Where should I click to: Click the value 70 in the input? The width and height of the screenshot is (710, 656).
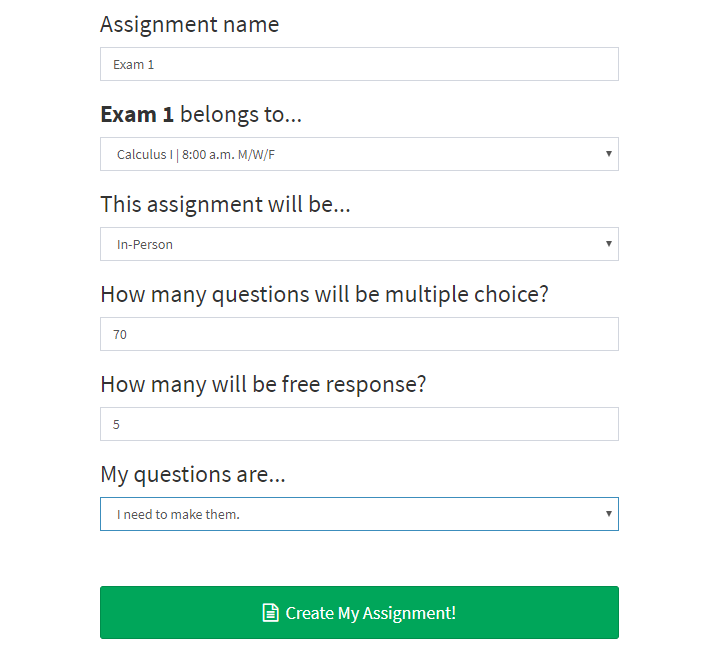[120, 335]
